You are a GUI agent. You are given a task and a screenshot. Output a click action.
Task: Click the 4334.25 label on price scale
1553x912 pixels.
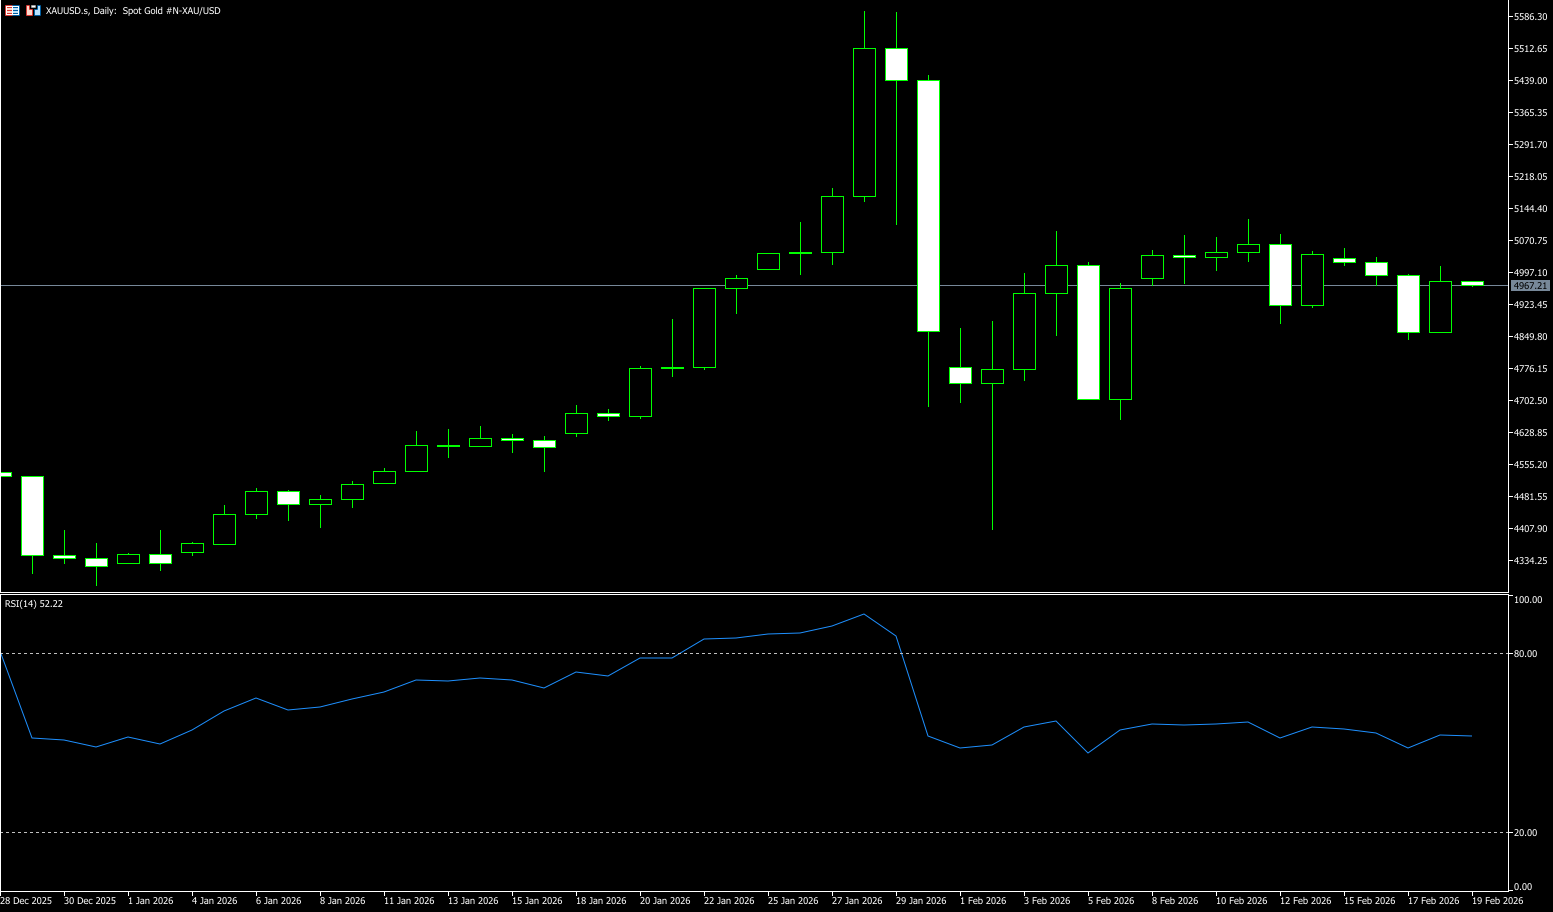click(x=1530, y=561)
